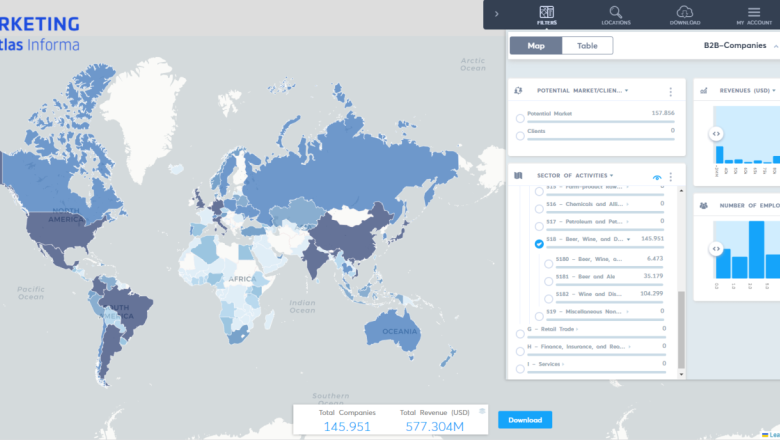This screenshot has height=440, width=780.
Task: Switch to the Map view tab
Action: point(536,46)
